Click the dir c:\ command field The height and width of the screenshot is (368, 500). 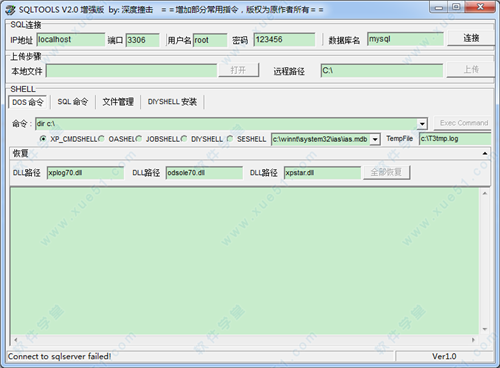tap(227, 124)
